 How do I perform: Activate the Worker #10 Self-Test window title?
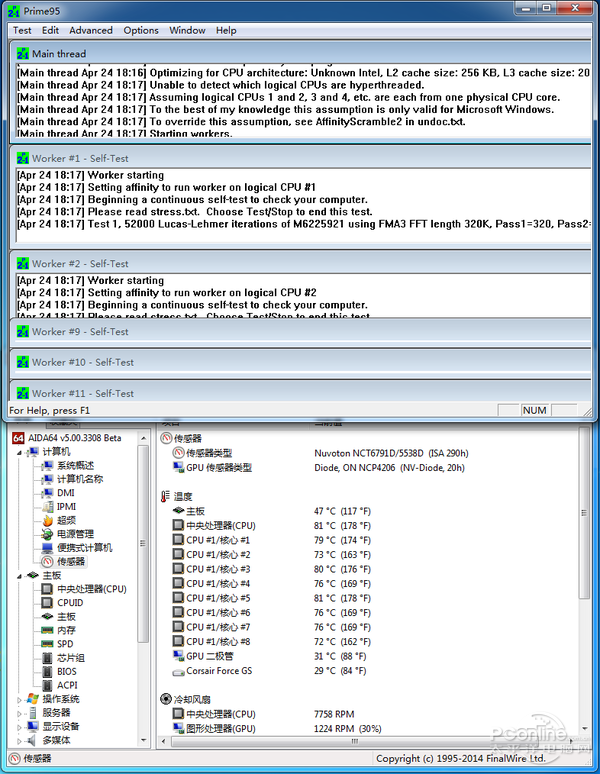click(83, 362)
